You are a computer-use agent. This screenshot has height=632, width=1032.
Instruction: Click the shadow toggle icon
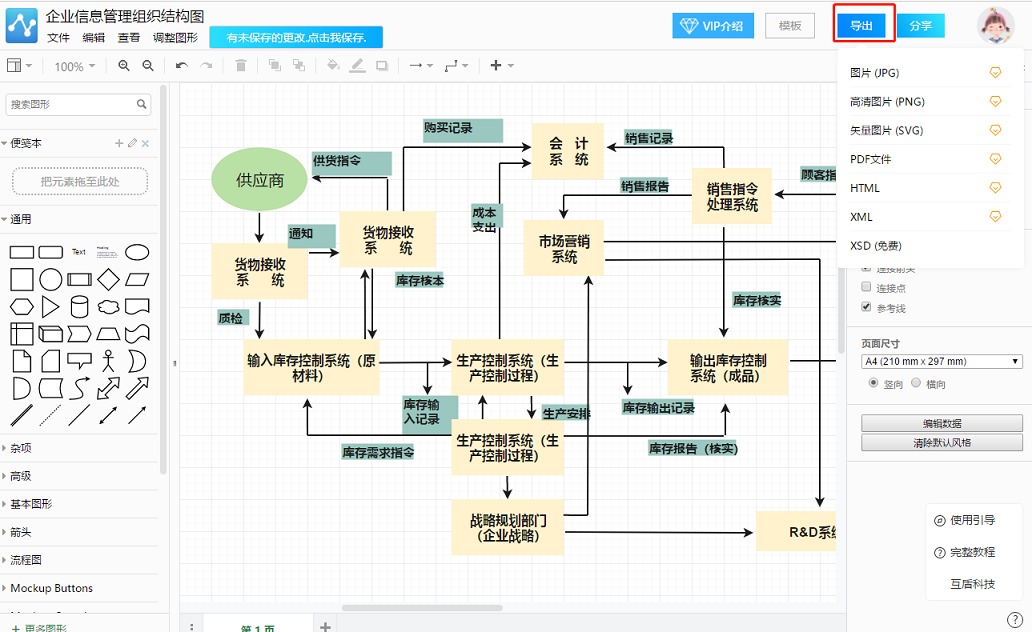[x=382, y=65]
